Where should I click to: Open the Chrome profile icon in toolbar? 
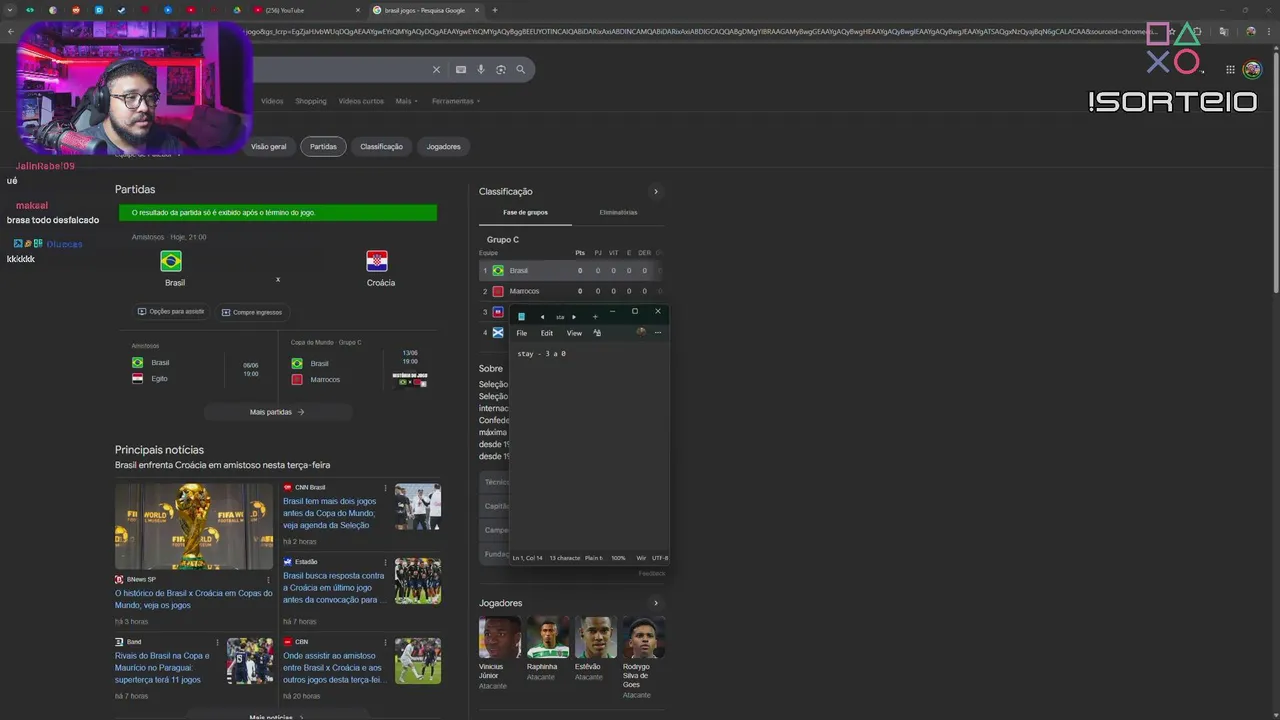(x=1251, y=31)
